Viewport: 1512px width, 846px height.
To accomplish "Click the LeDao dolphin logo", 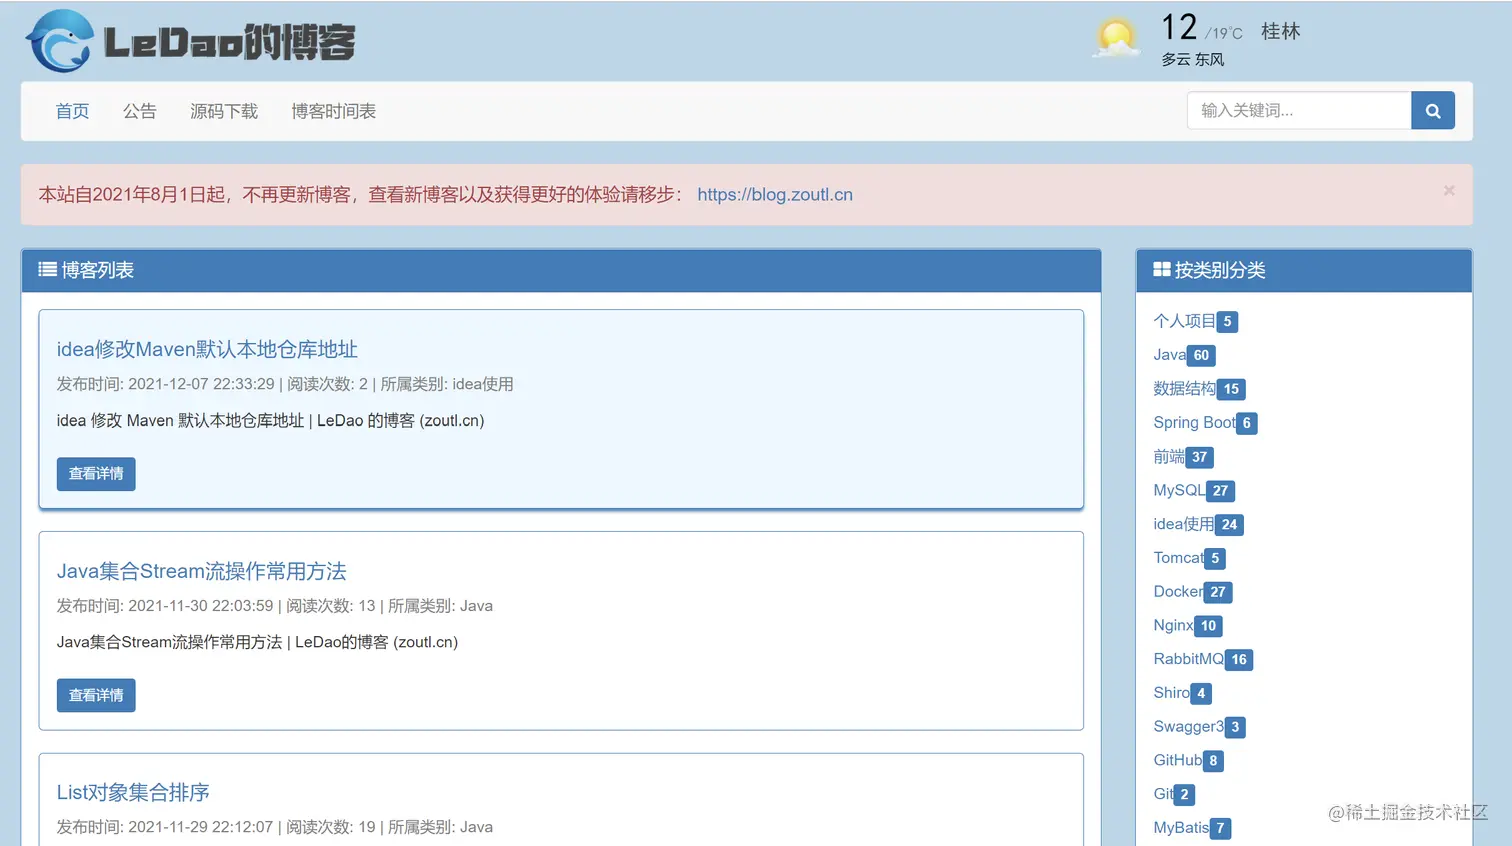I will click(x=60, y=41).
